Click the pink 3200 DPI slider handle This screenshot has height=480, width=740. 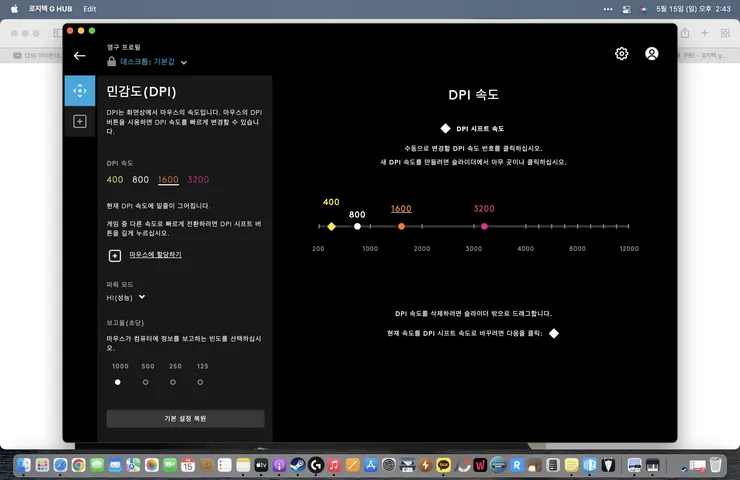pyautogui.click(x=484, y=227)
